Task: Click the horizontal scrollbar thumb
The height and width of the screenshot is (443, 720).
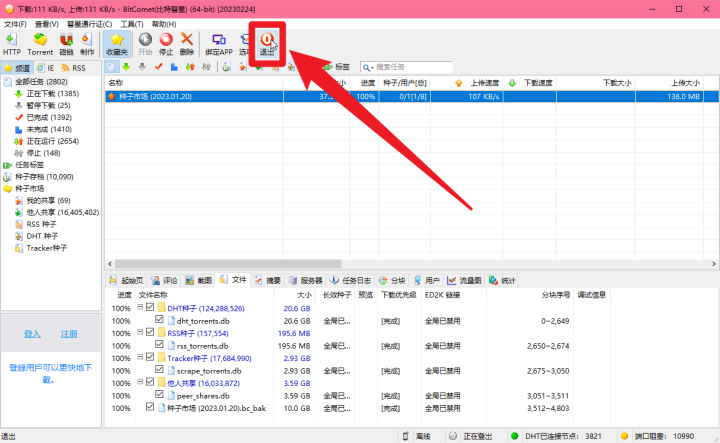Action: (228, 264)
